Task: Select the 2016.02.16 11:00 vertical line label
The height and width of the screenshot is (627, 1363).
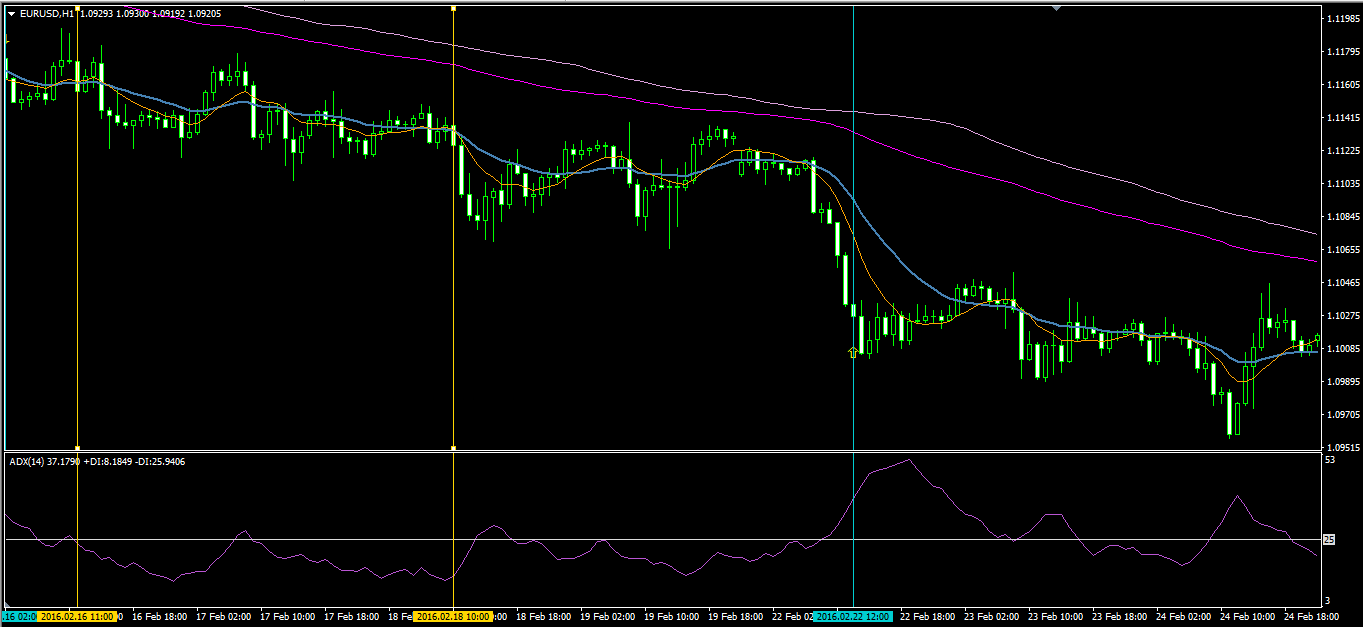Action: pos(77,617)
